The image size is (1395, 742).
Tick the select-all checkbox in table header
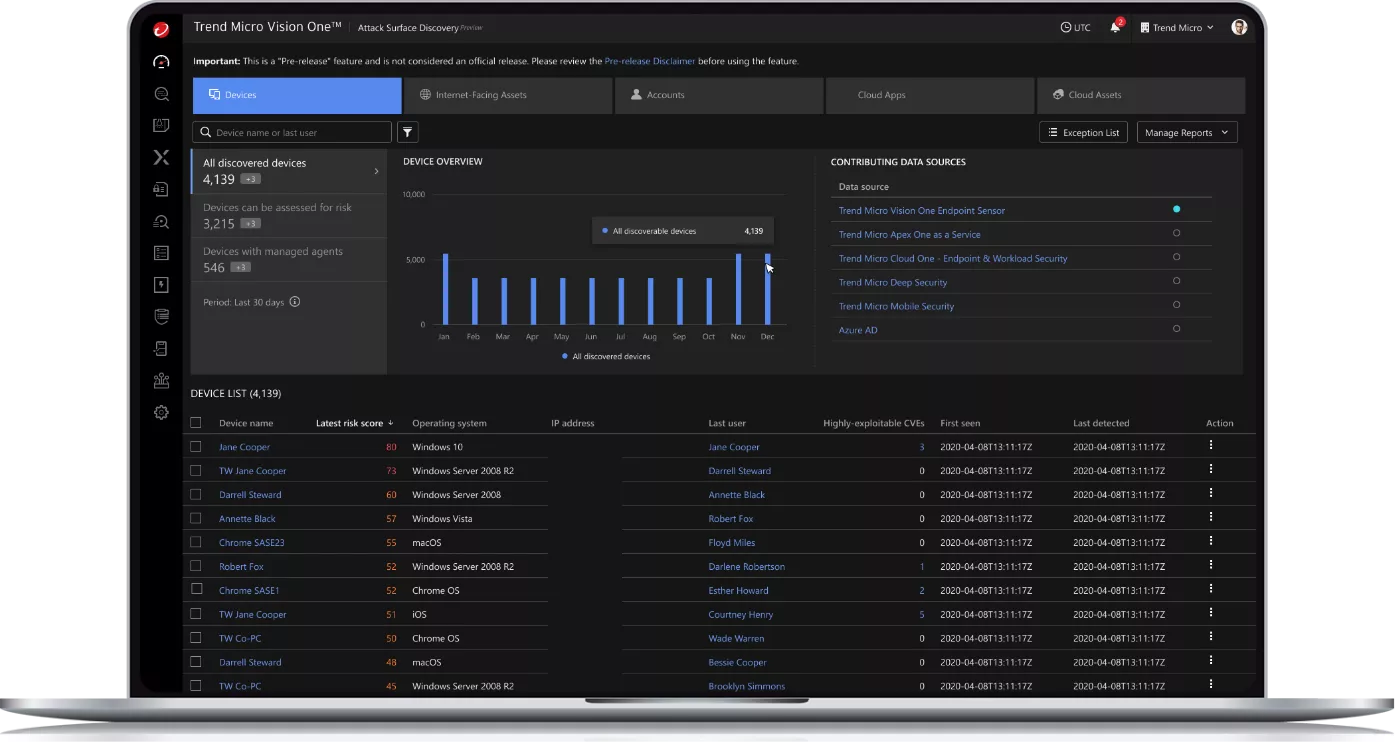(196, 423)
